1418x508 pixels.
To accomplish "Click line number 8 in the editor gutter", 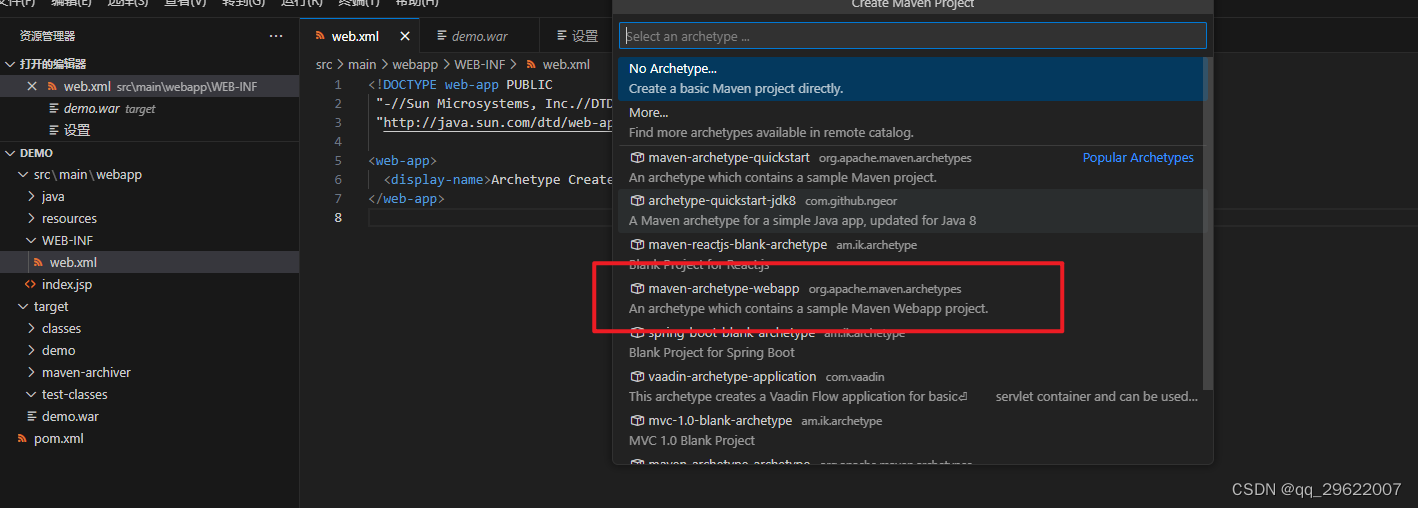I will point(338,218).
